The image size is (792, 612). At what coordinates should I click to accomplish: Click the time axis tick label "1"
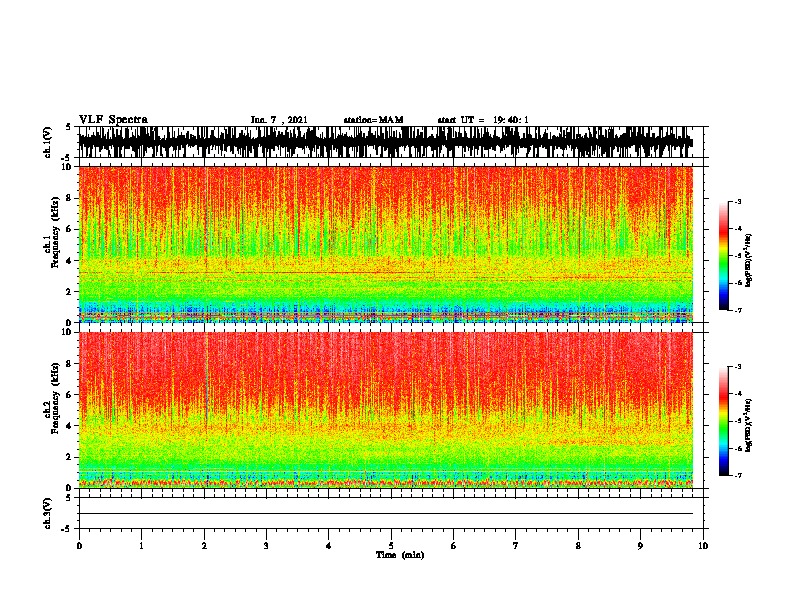141,546
